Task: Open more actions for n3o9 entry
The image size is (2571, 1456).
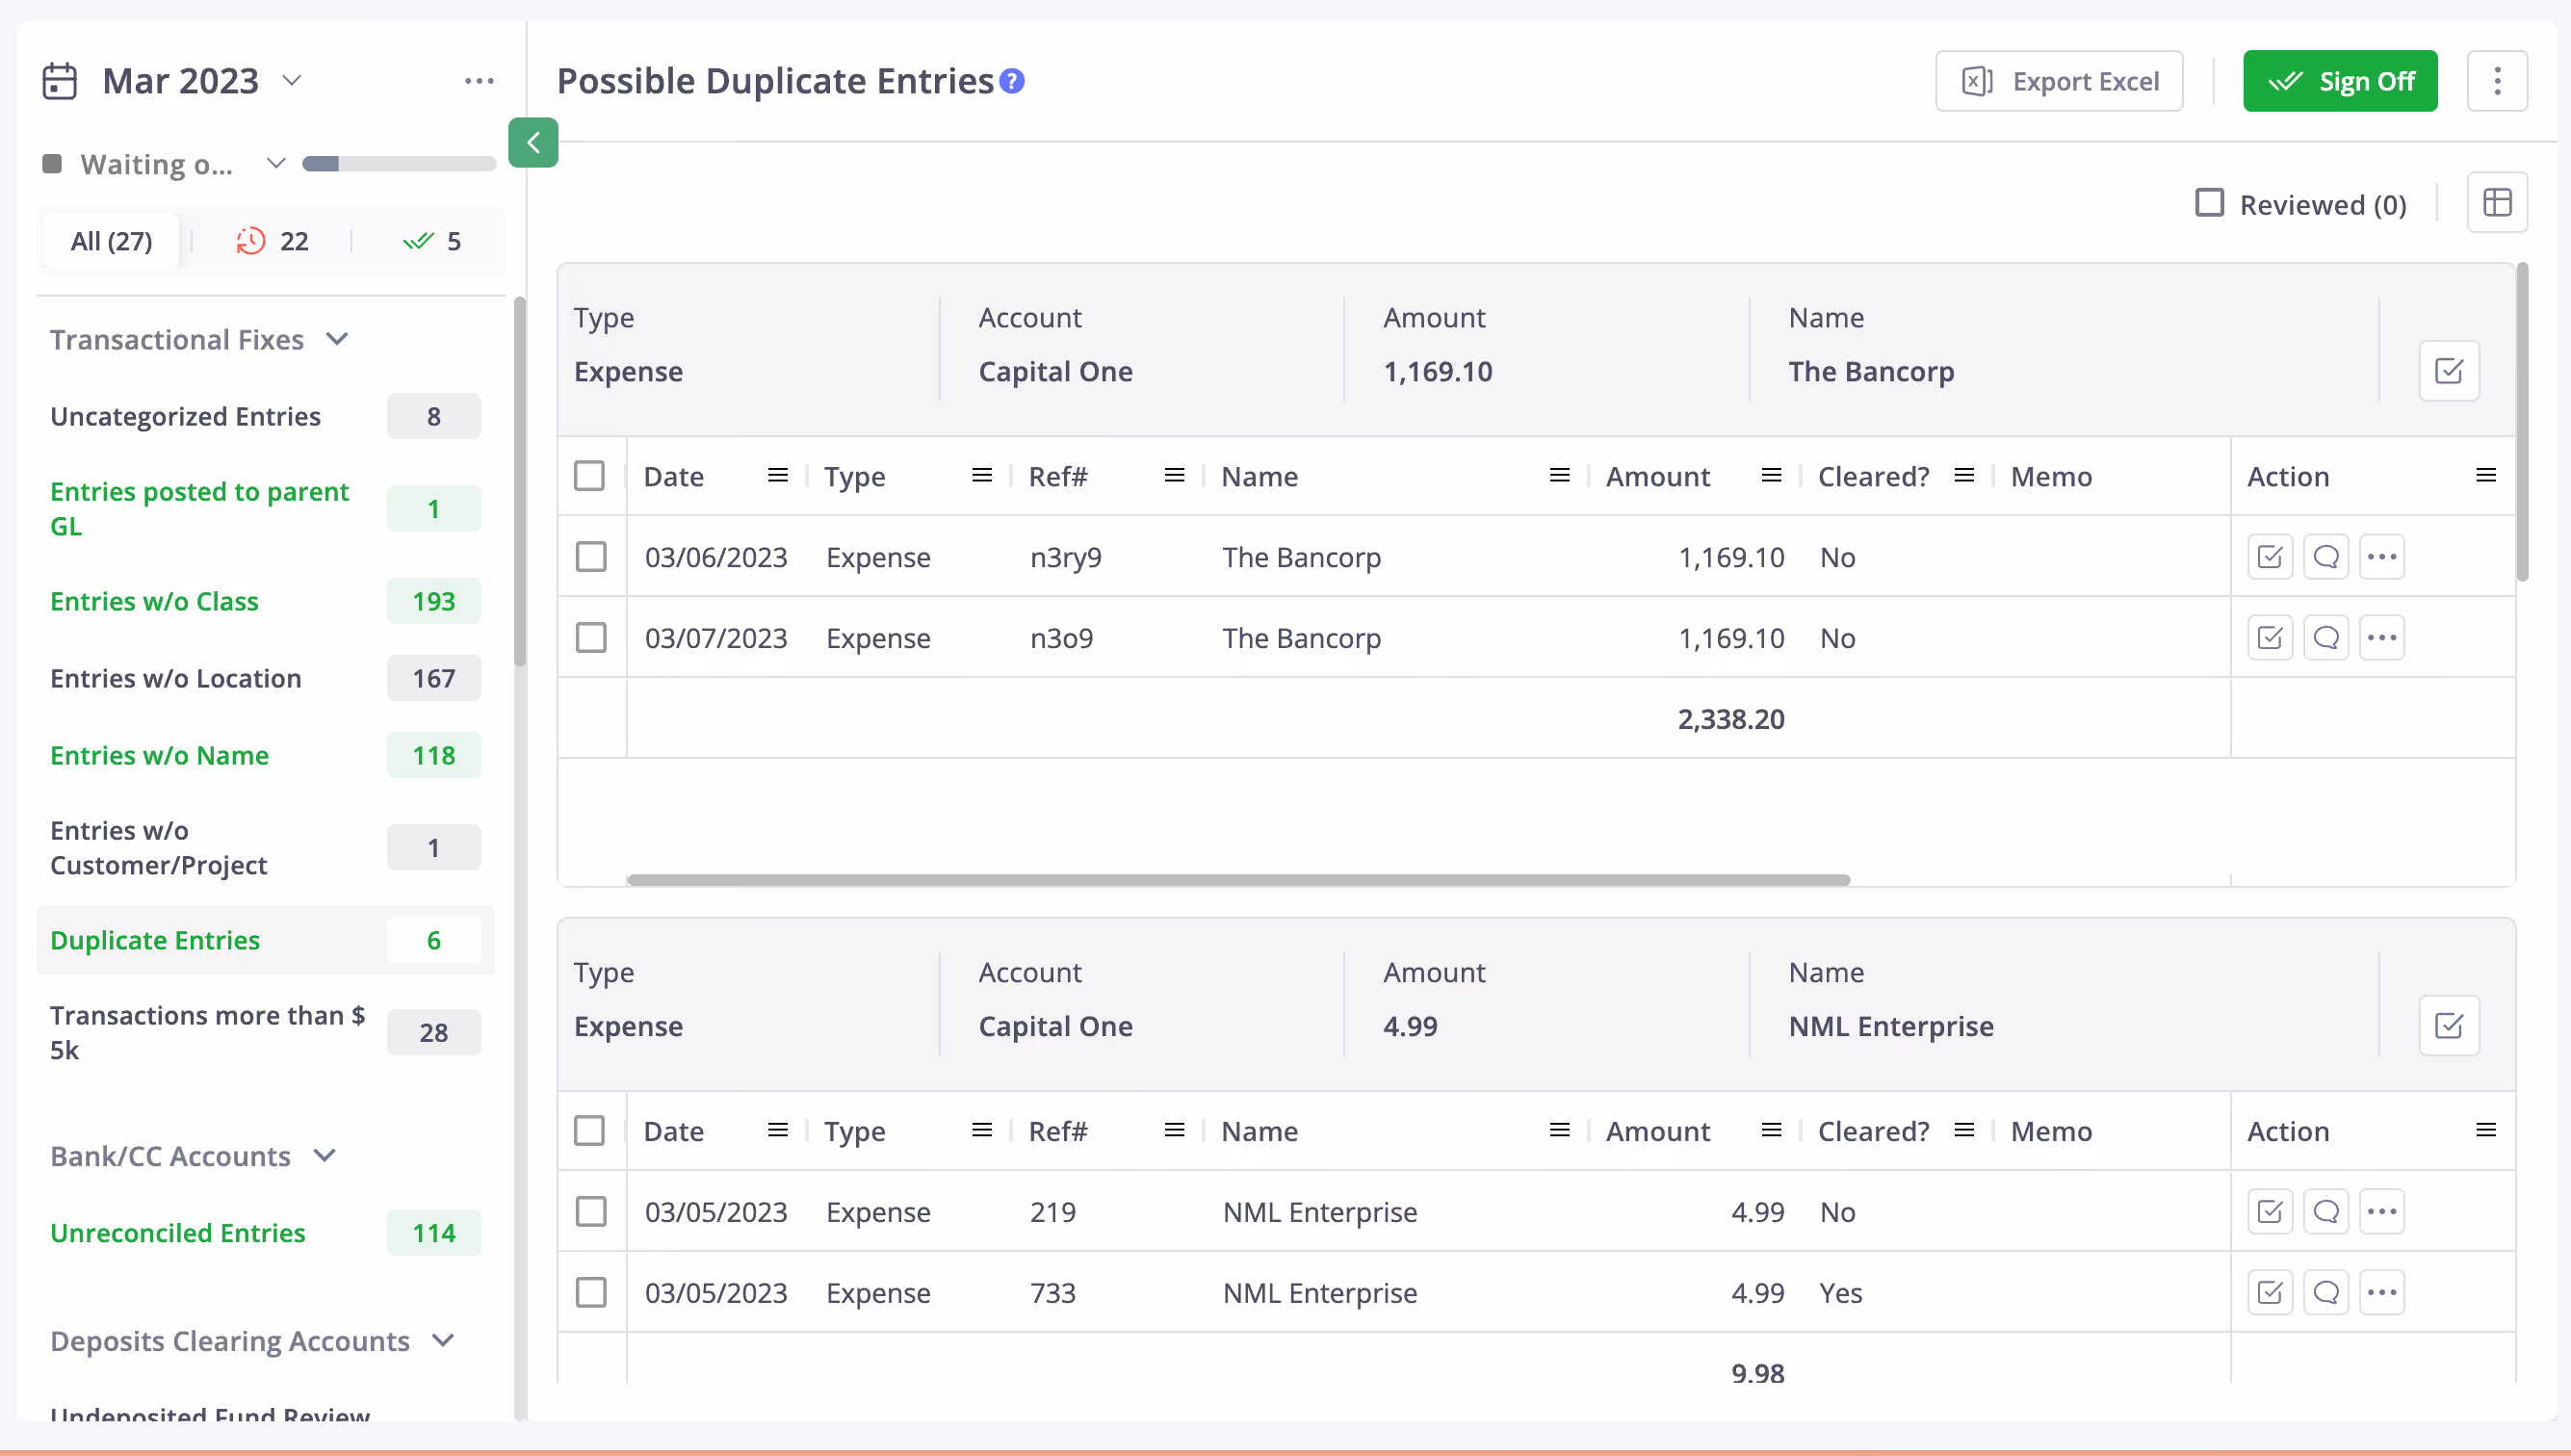Action: [2382, 638]
